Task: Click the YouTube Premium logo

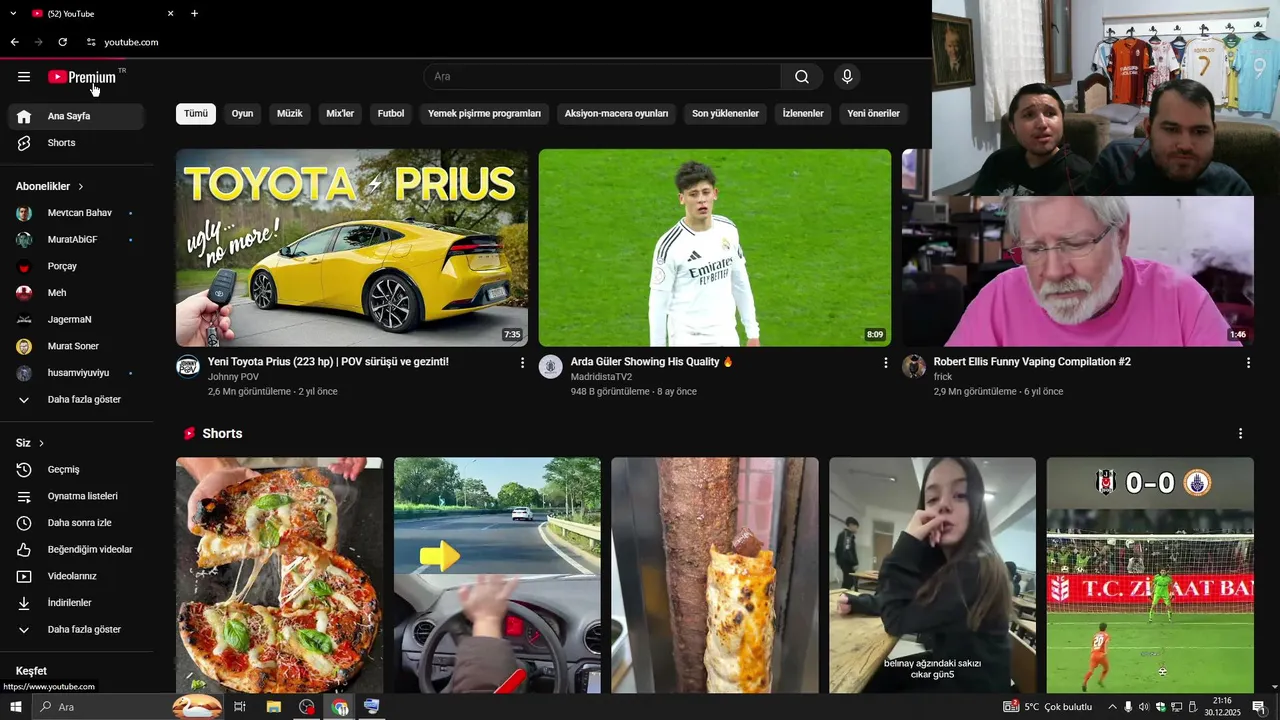Action: 82,77
